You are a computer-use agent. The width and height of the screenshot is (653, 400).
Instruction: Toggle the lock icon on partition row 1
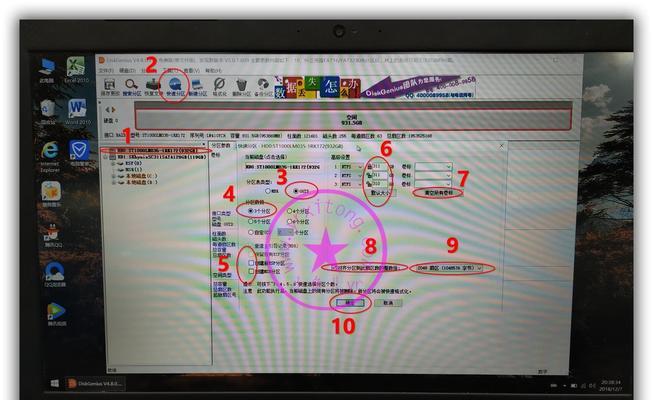point(369,167)
